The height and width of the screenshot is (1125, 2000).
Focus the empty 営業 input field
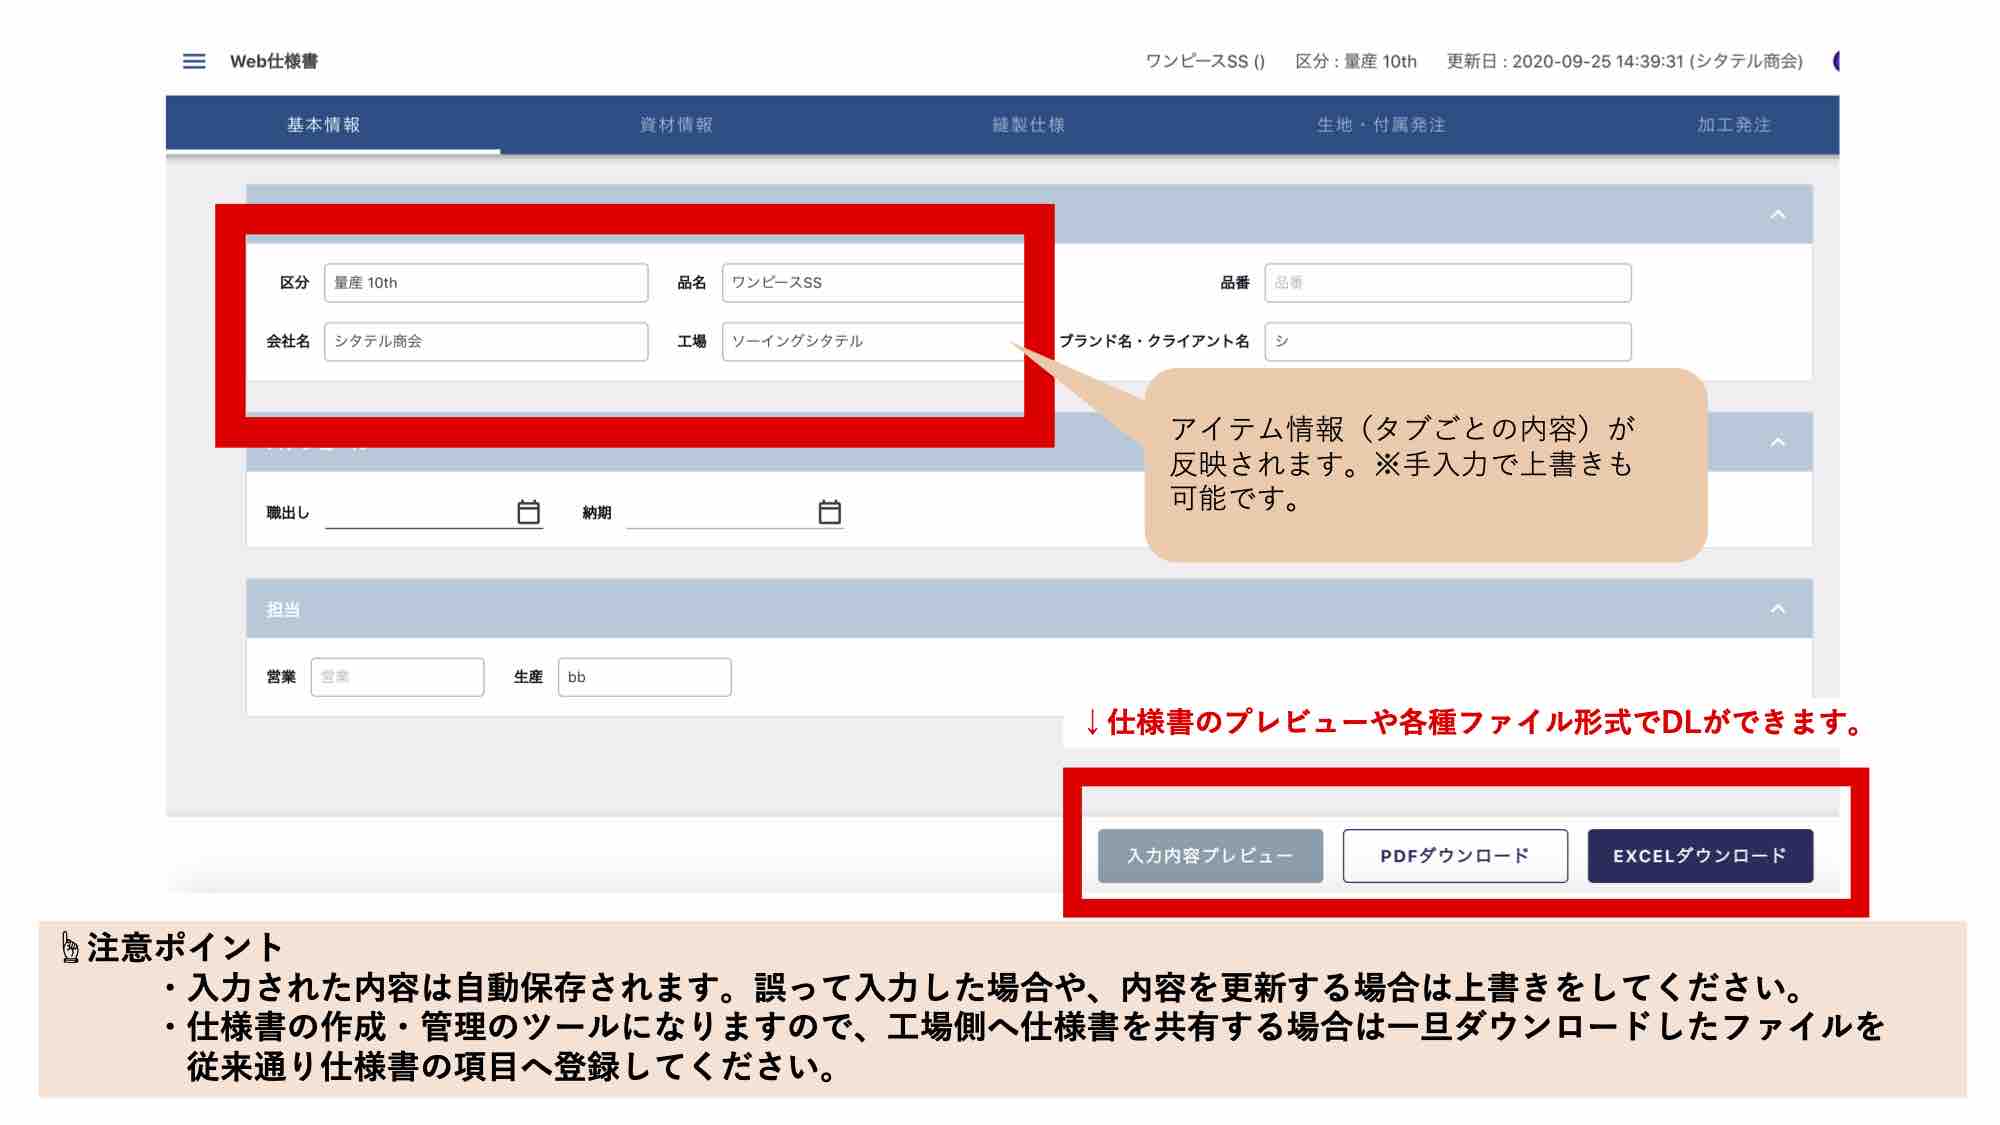[397, 677]
